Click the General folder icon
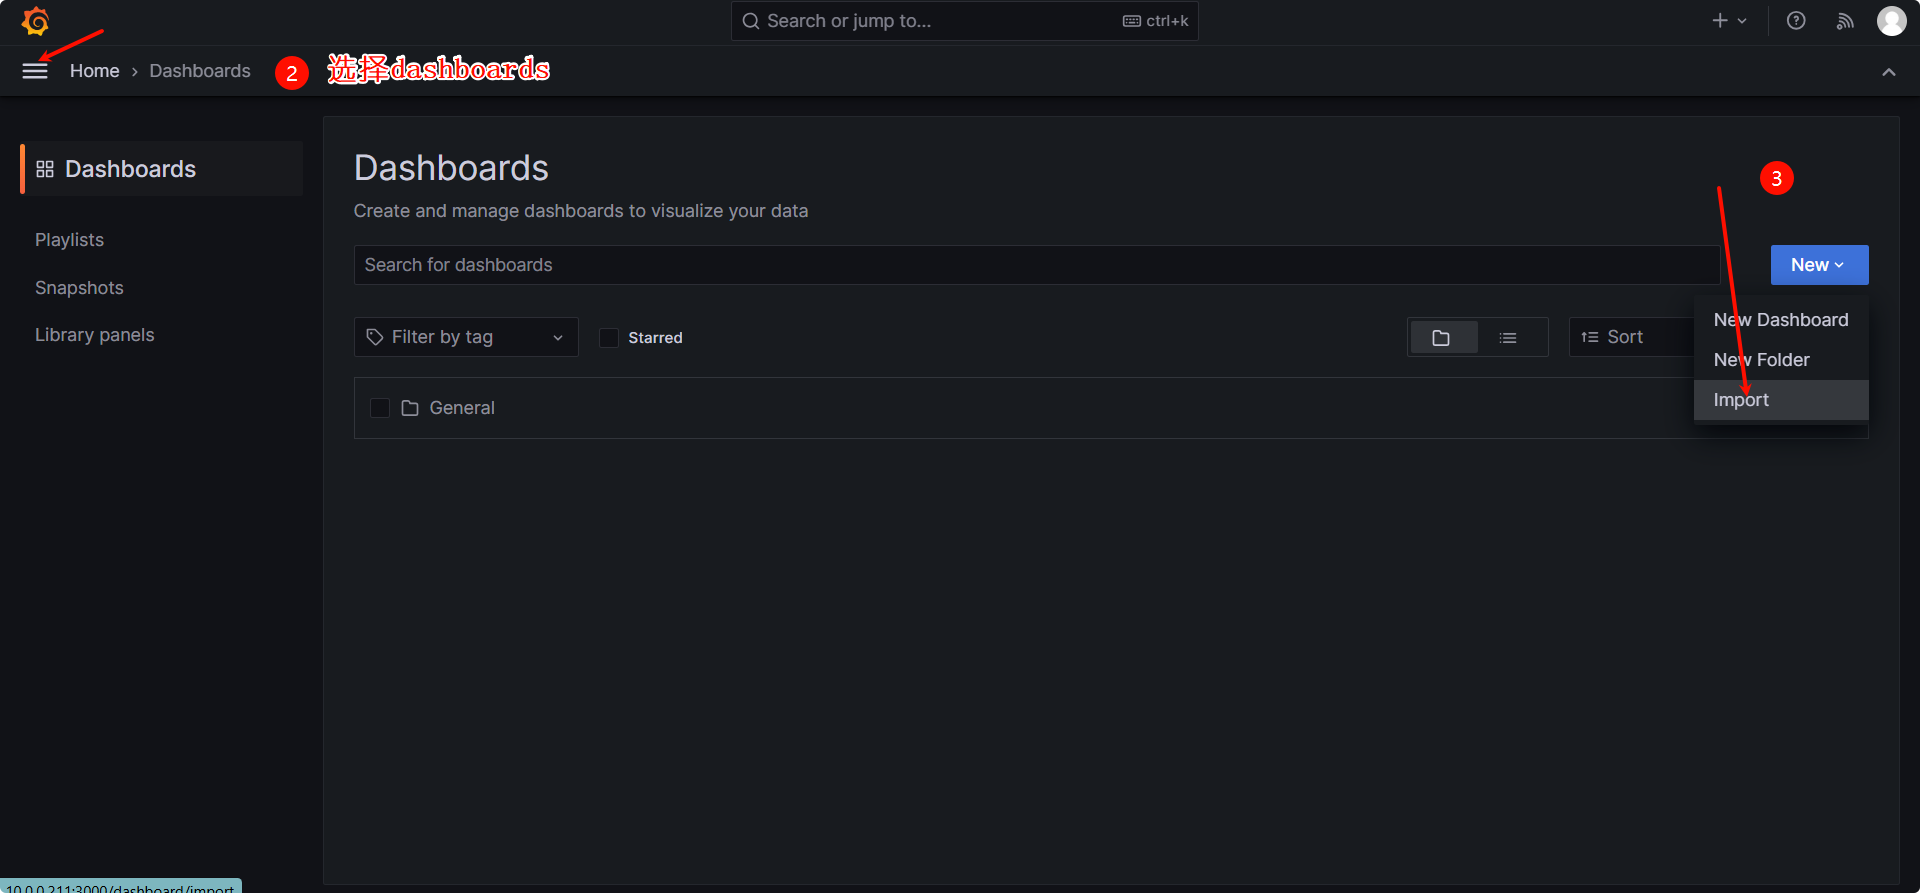This screenshot has width=1920, height=893. pos(410,408)
